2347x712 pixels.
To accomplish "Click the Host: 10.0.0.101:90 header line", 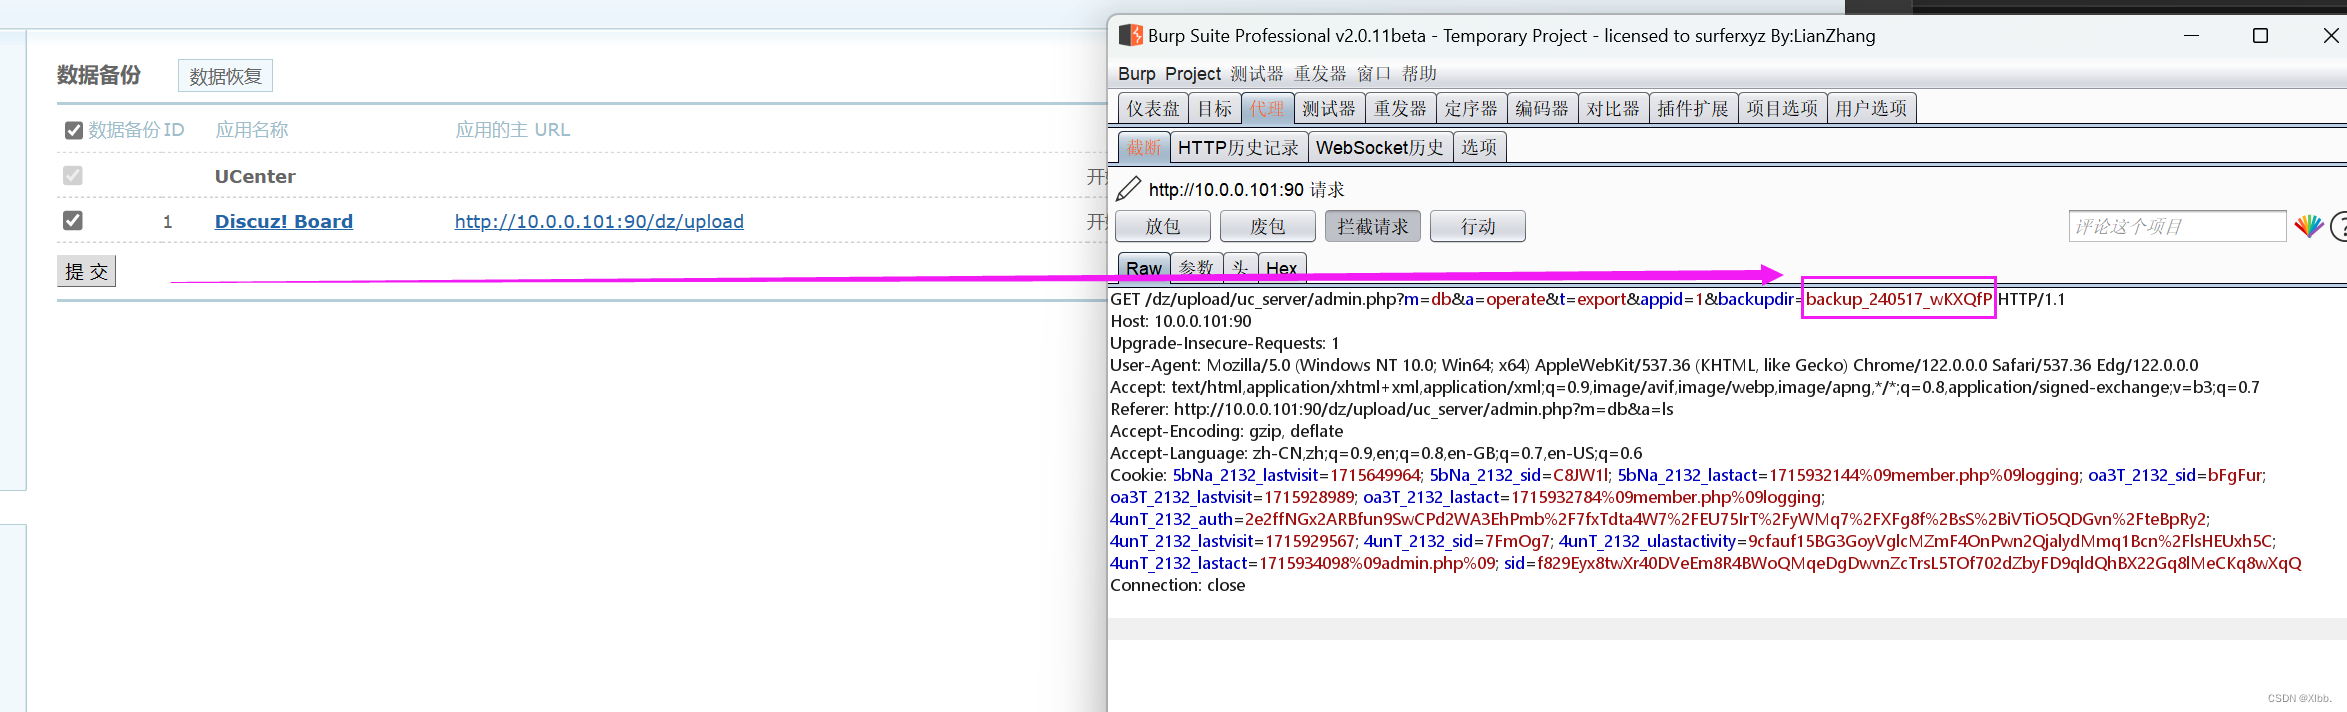I will [1181, 321].
